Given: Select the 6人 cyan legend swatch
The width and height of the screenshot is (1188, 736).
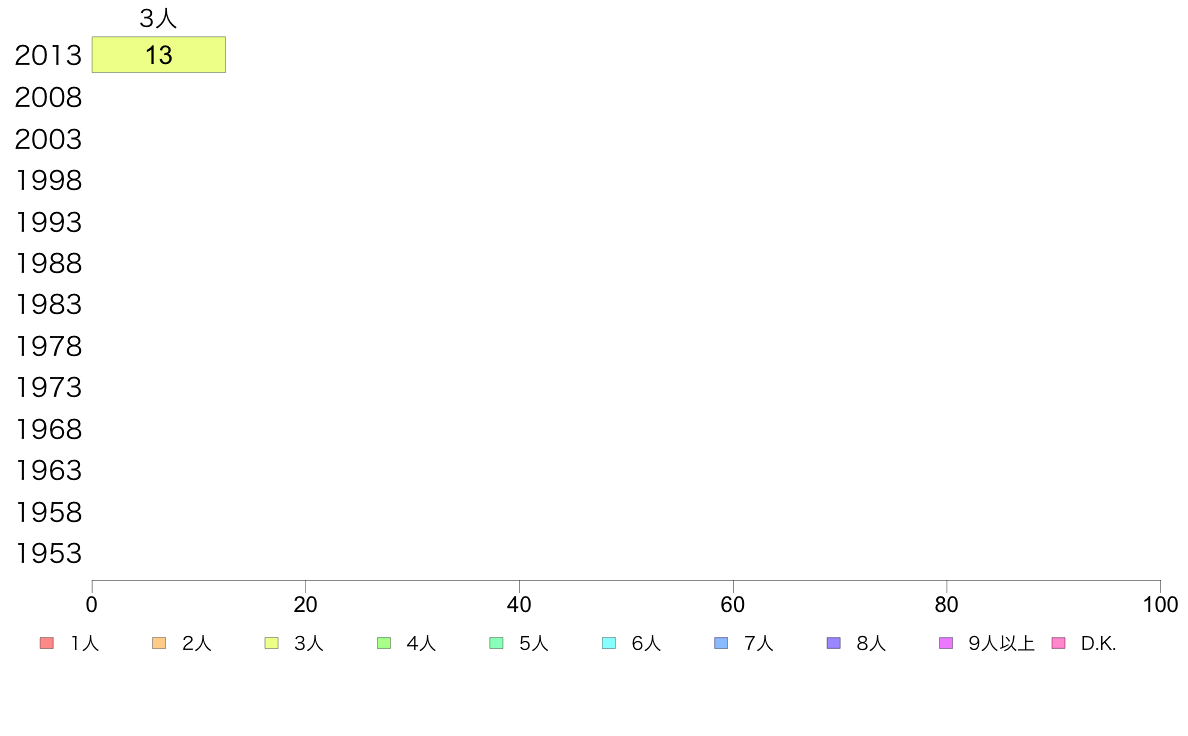Looking at the screenshot, I should click(x=608, y=644).
